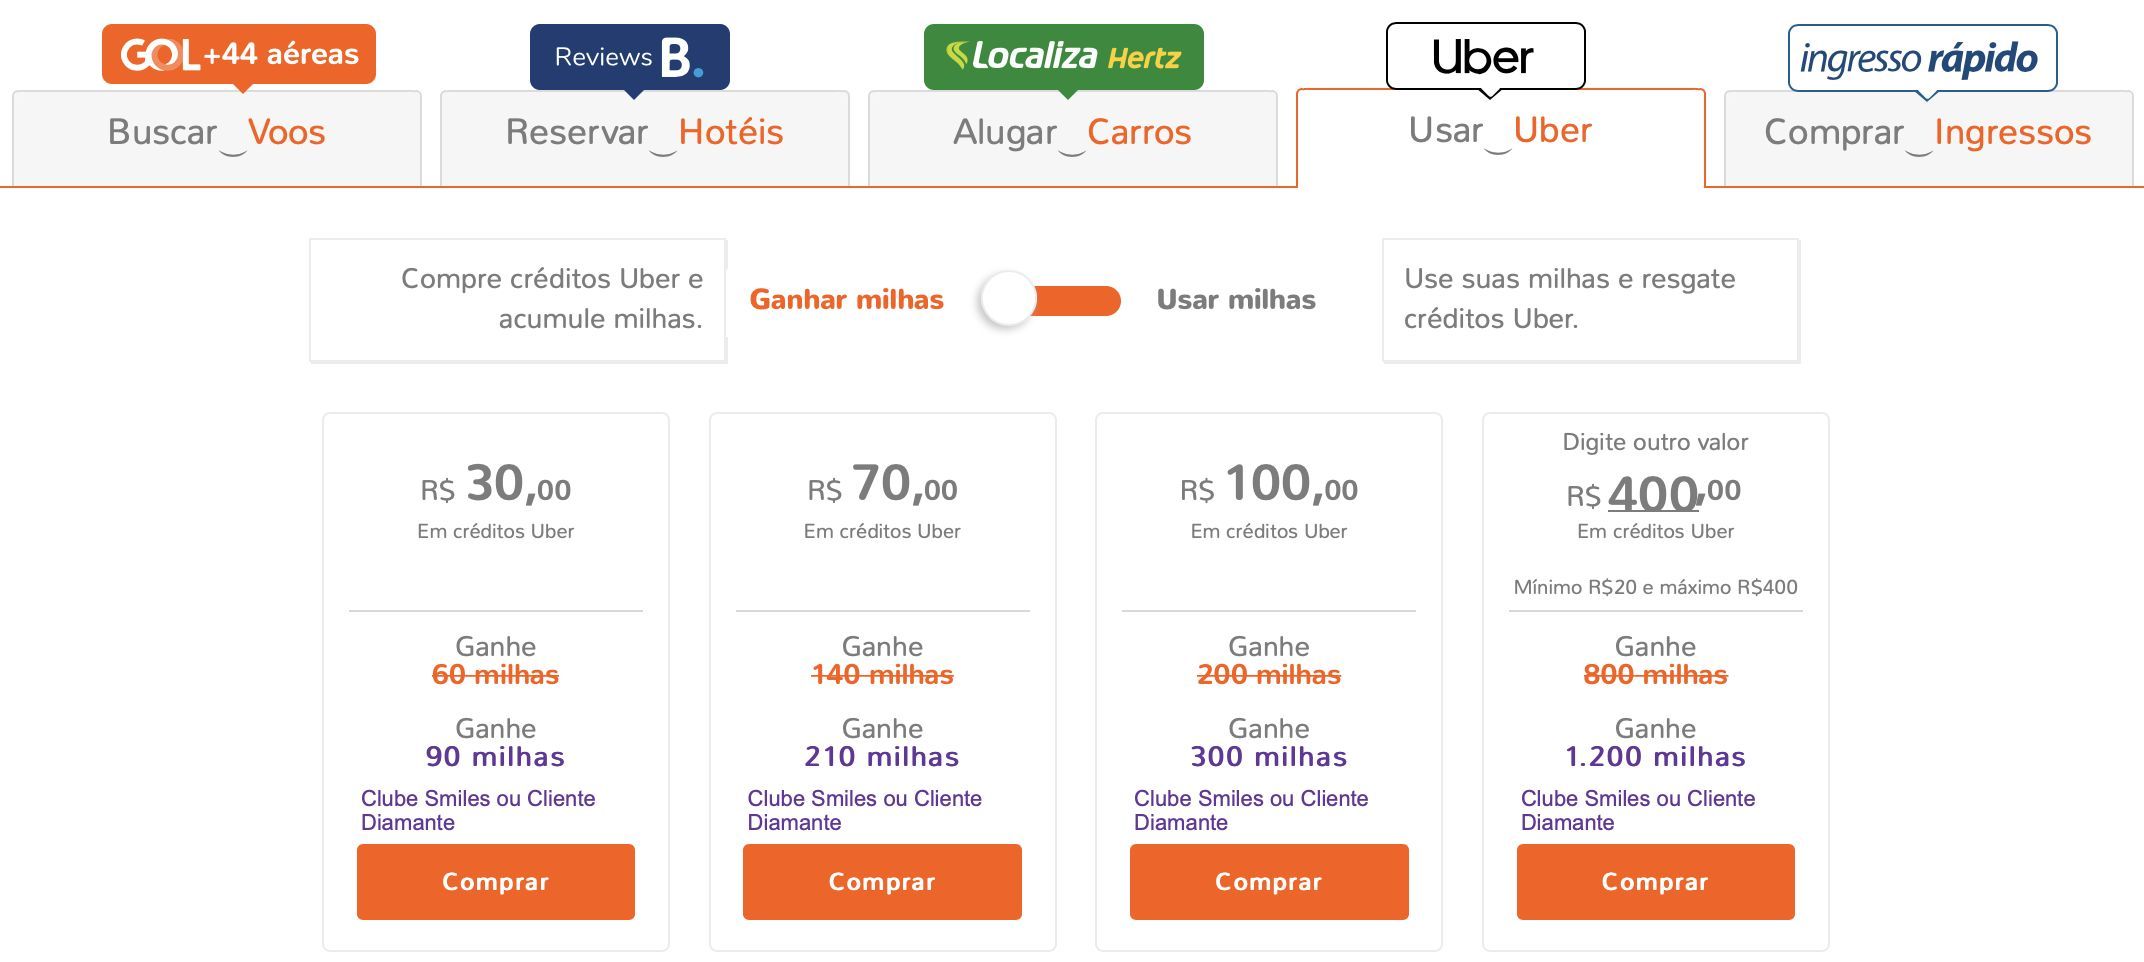The image size is (2144, 962).
Task: Click Comprar for R$ 100,00 credits
Action: [x=1269, y=882]
